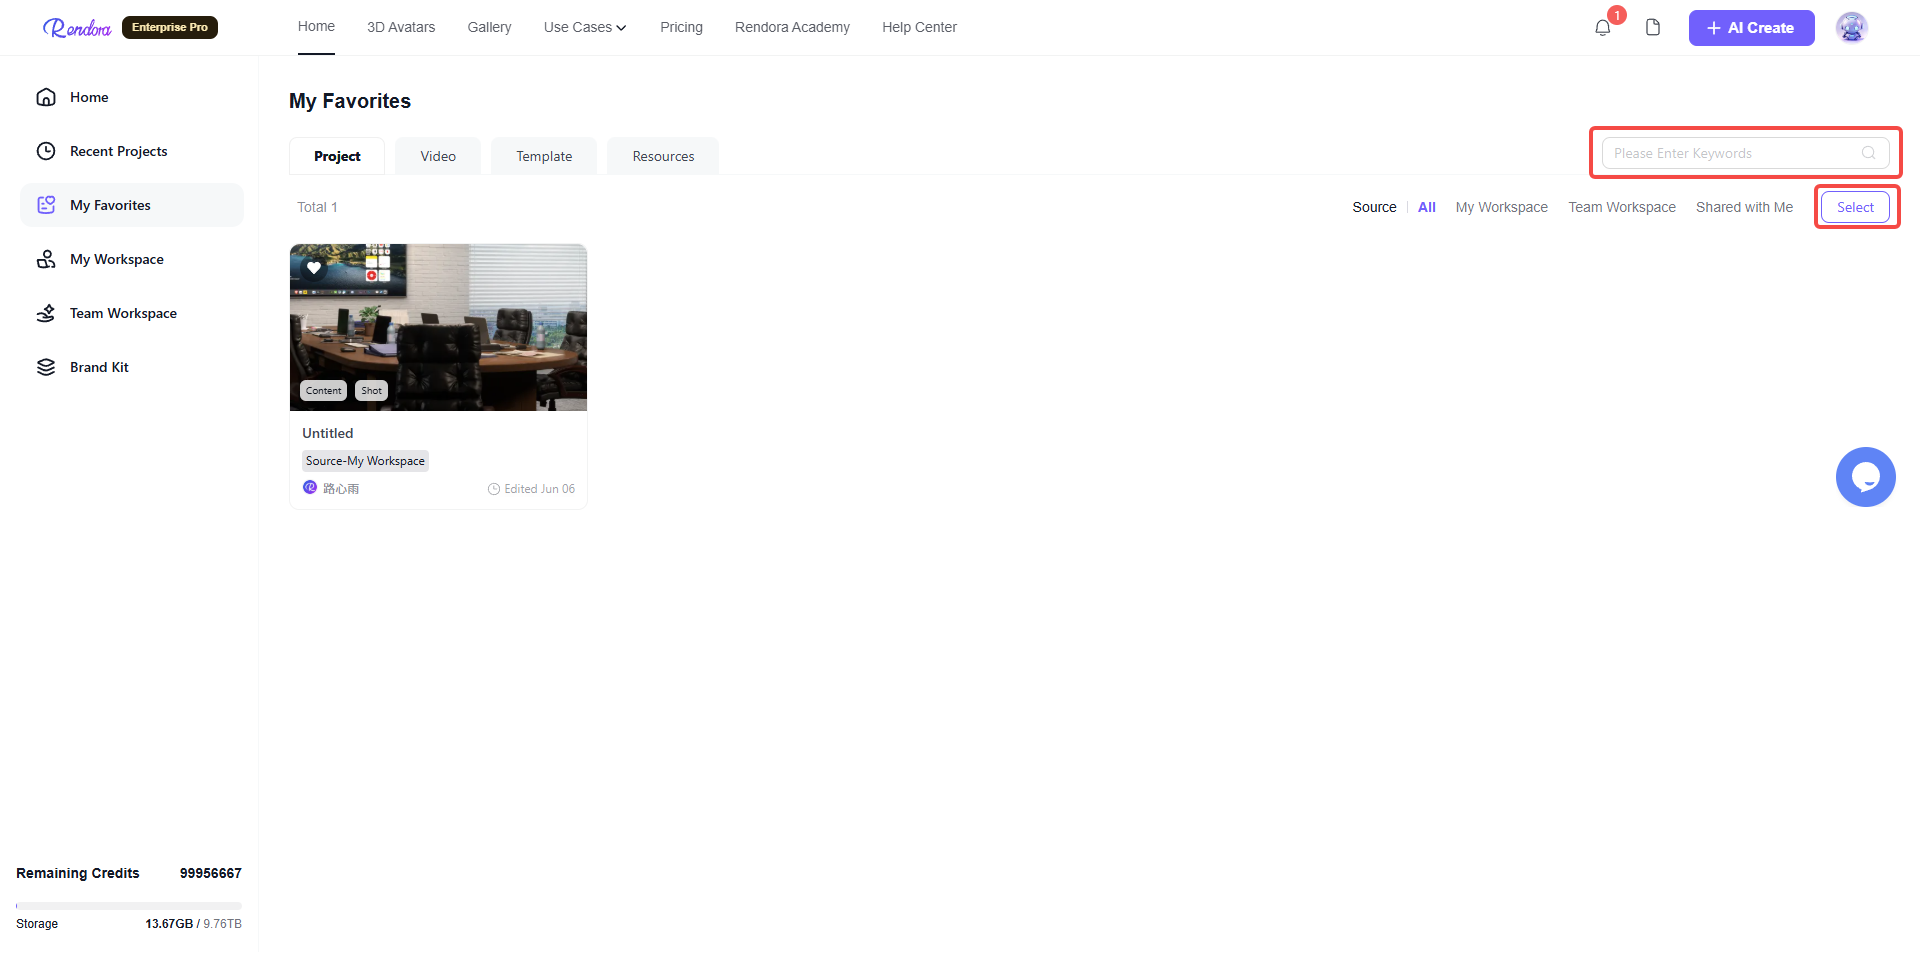This screenshot has height=953, width=1920.
Task: Open the user avatar menu
Action: click(x=1852, y=28)
